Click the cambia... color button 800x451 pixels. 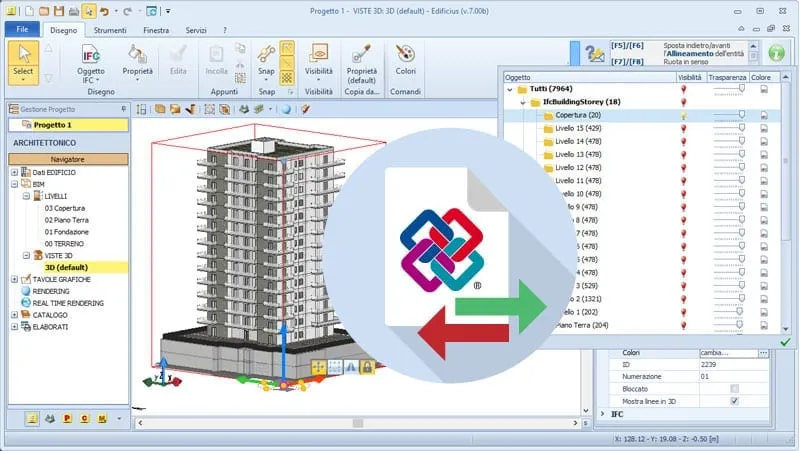point(738,353)
